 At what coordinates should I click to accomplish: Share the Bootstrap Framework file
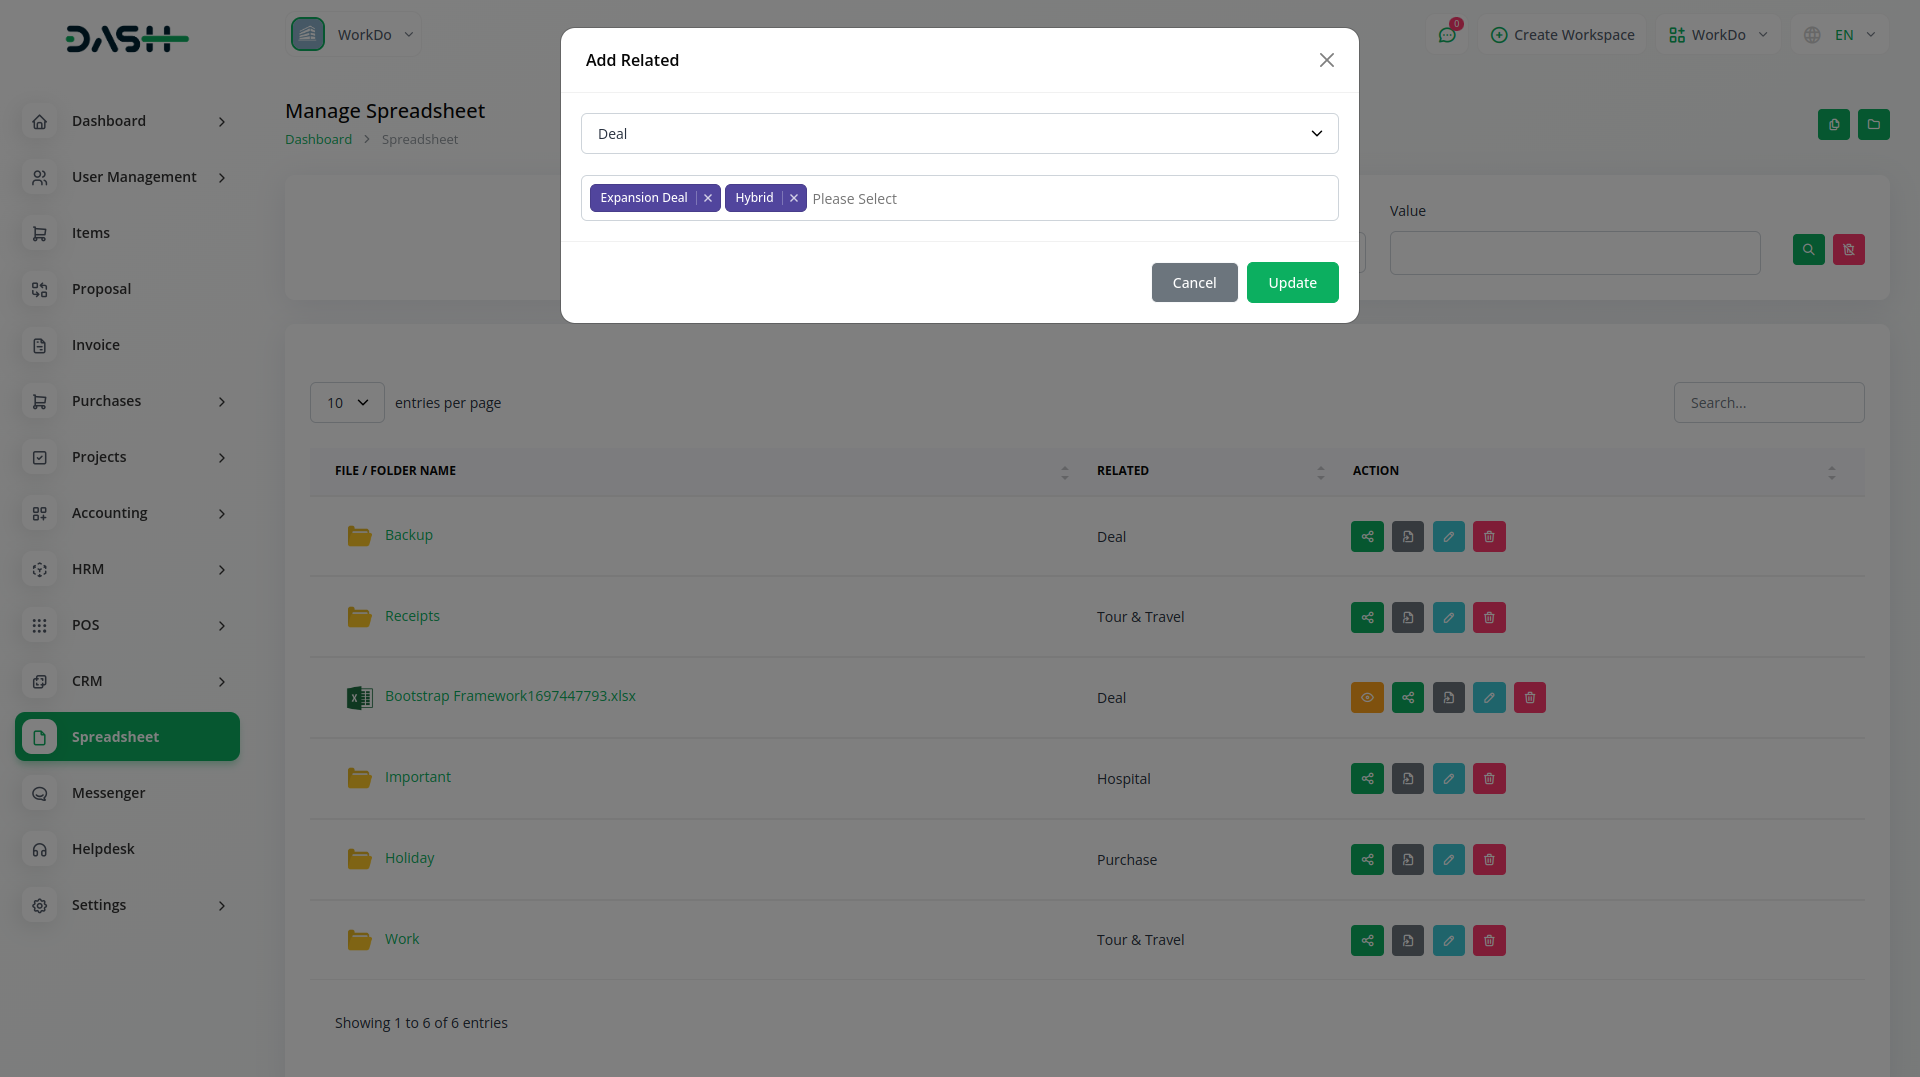[1408, 698]
